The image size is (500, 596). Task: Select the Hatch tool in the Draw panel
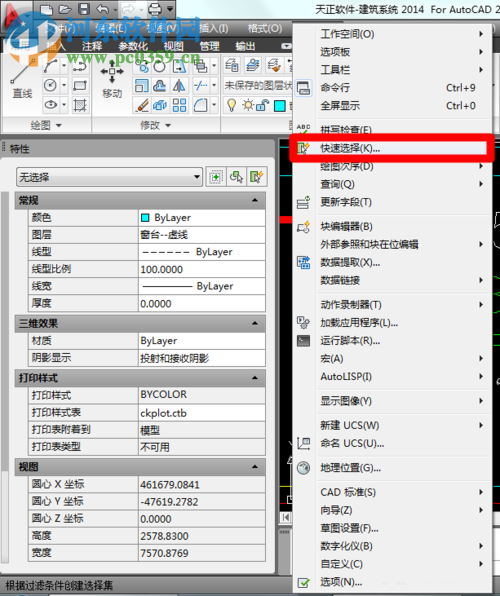(x=80, y=105)
